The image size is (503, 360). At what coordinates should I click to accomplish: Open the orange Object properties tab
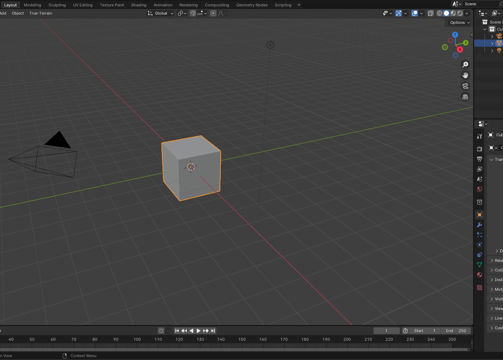[x=479, y=215]
